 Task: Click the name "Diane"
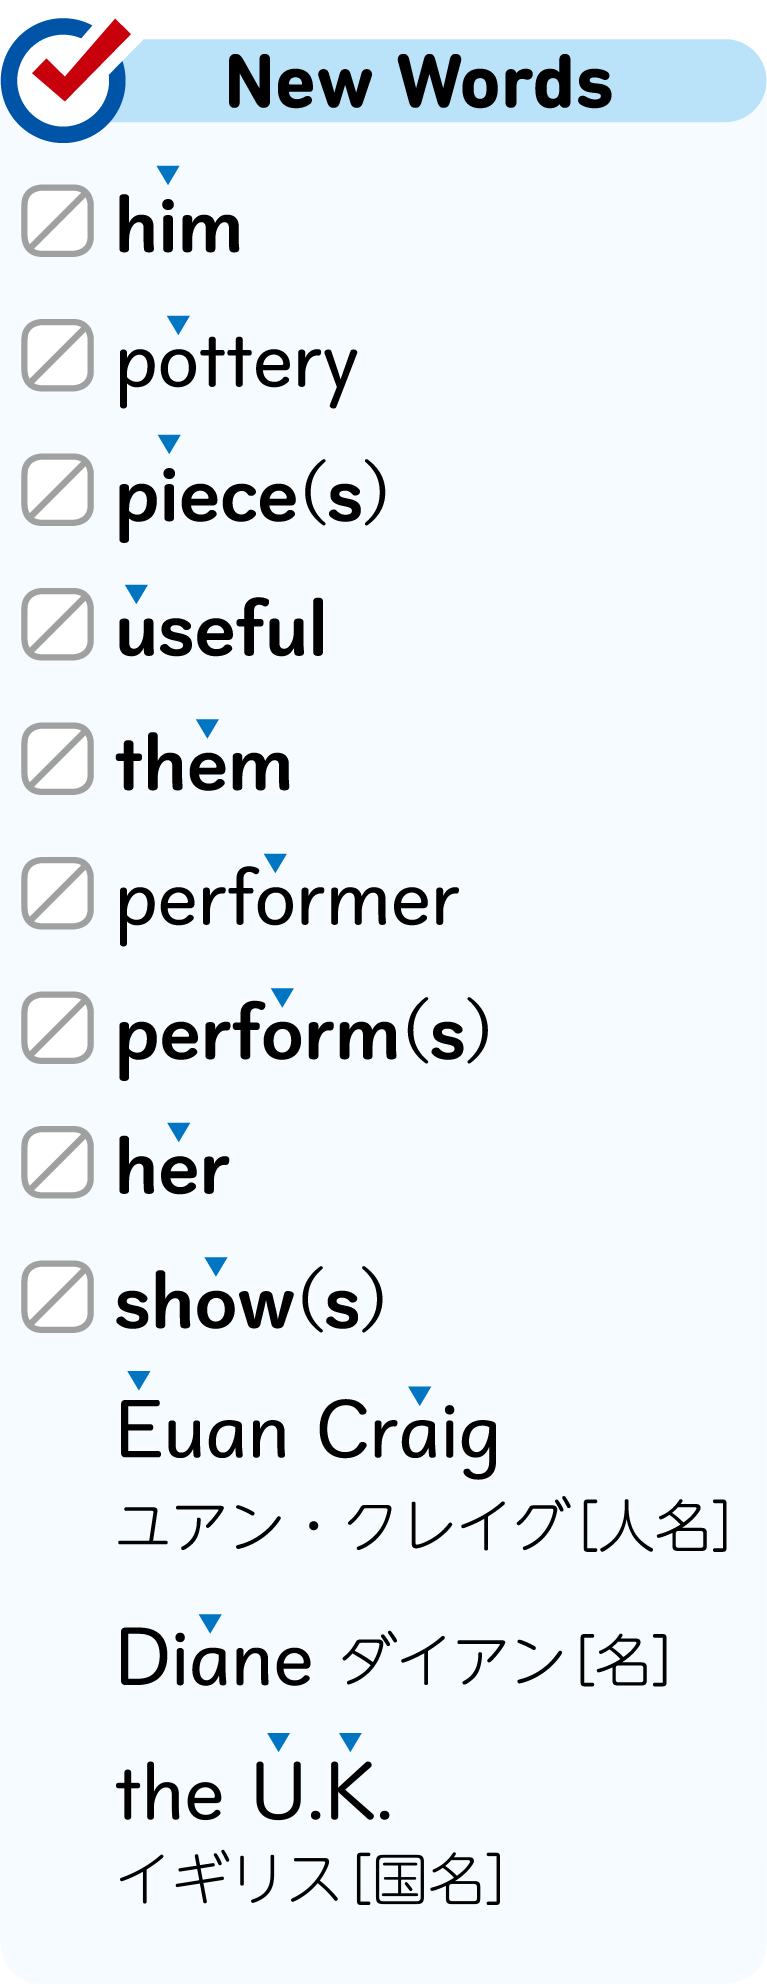(215, 1659)
